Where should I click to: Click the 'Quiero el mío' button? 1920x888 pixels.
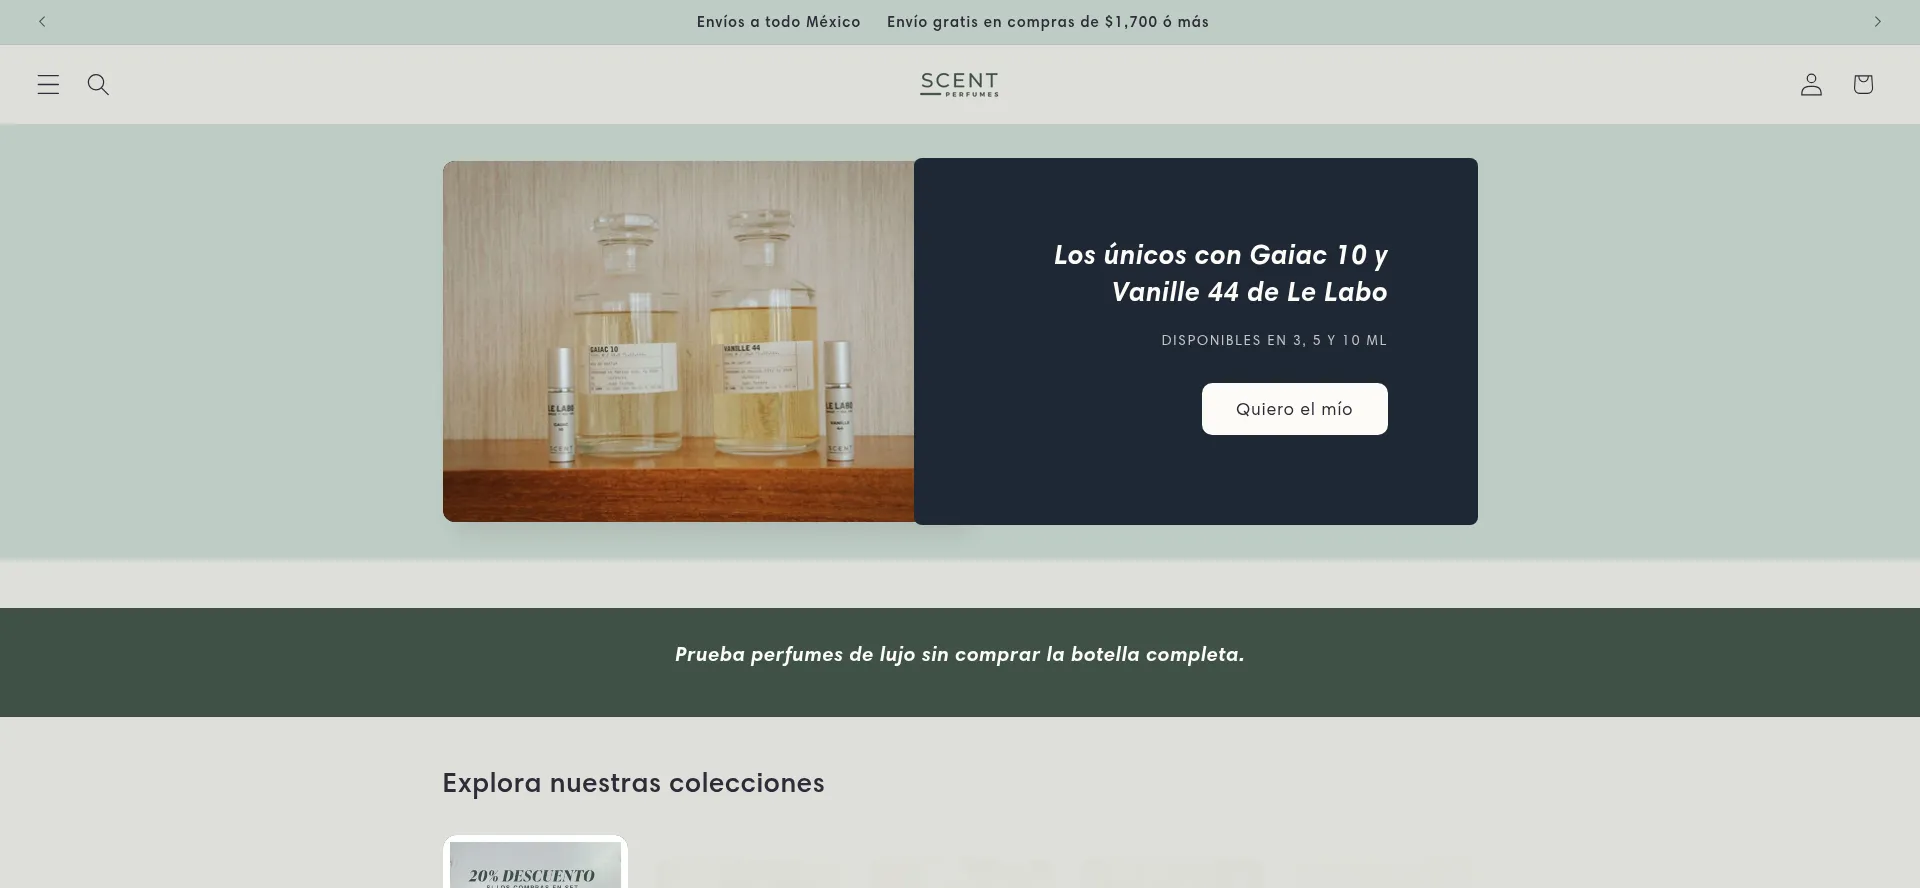point(1294,409)
